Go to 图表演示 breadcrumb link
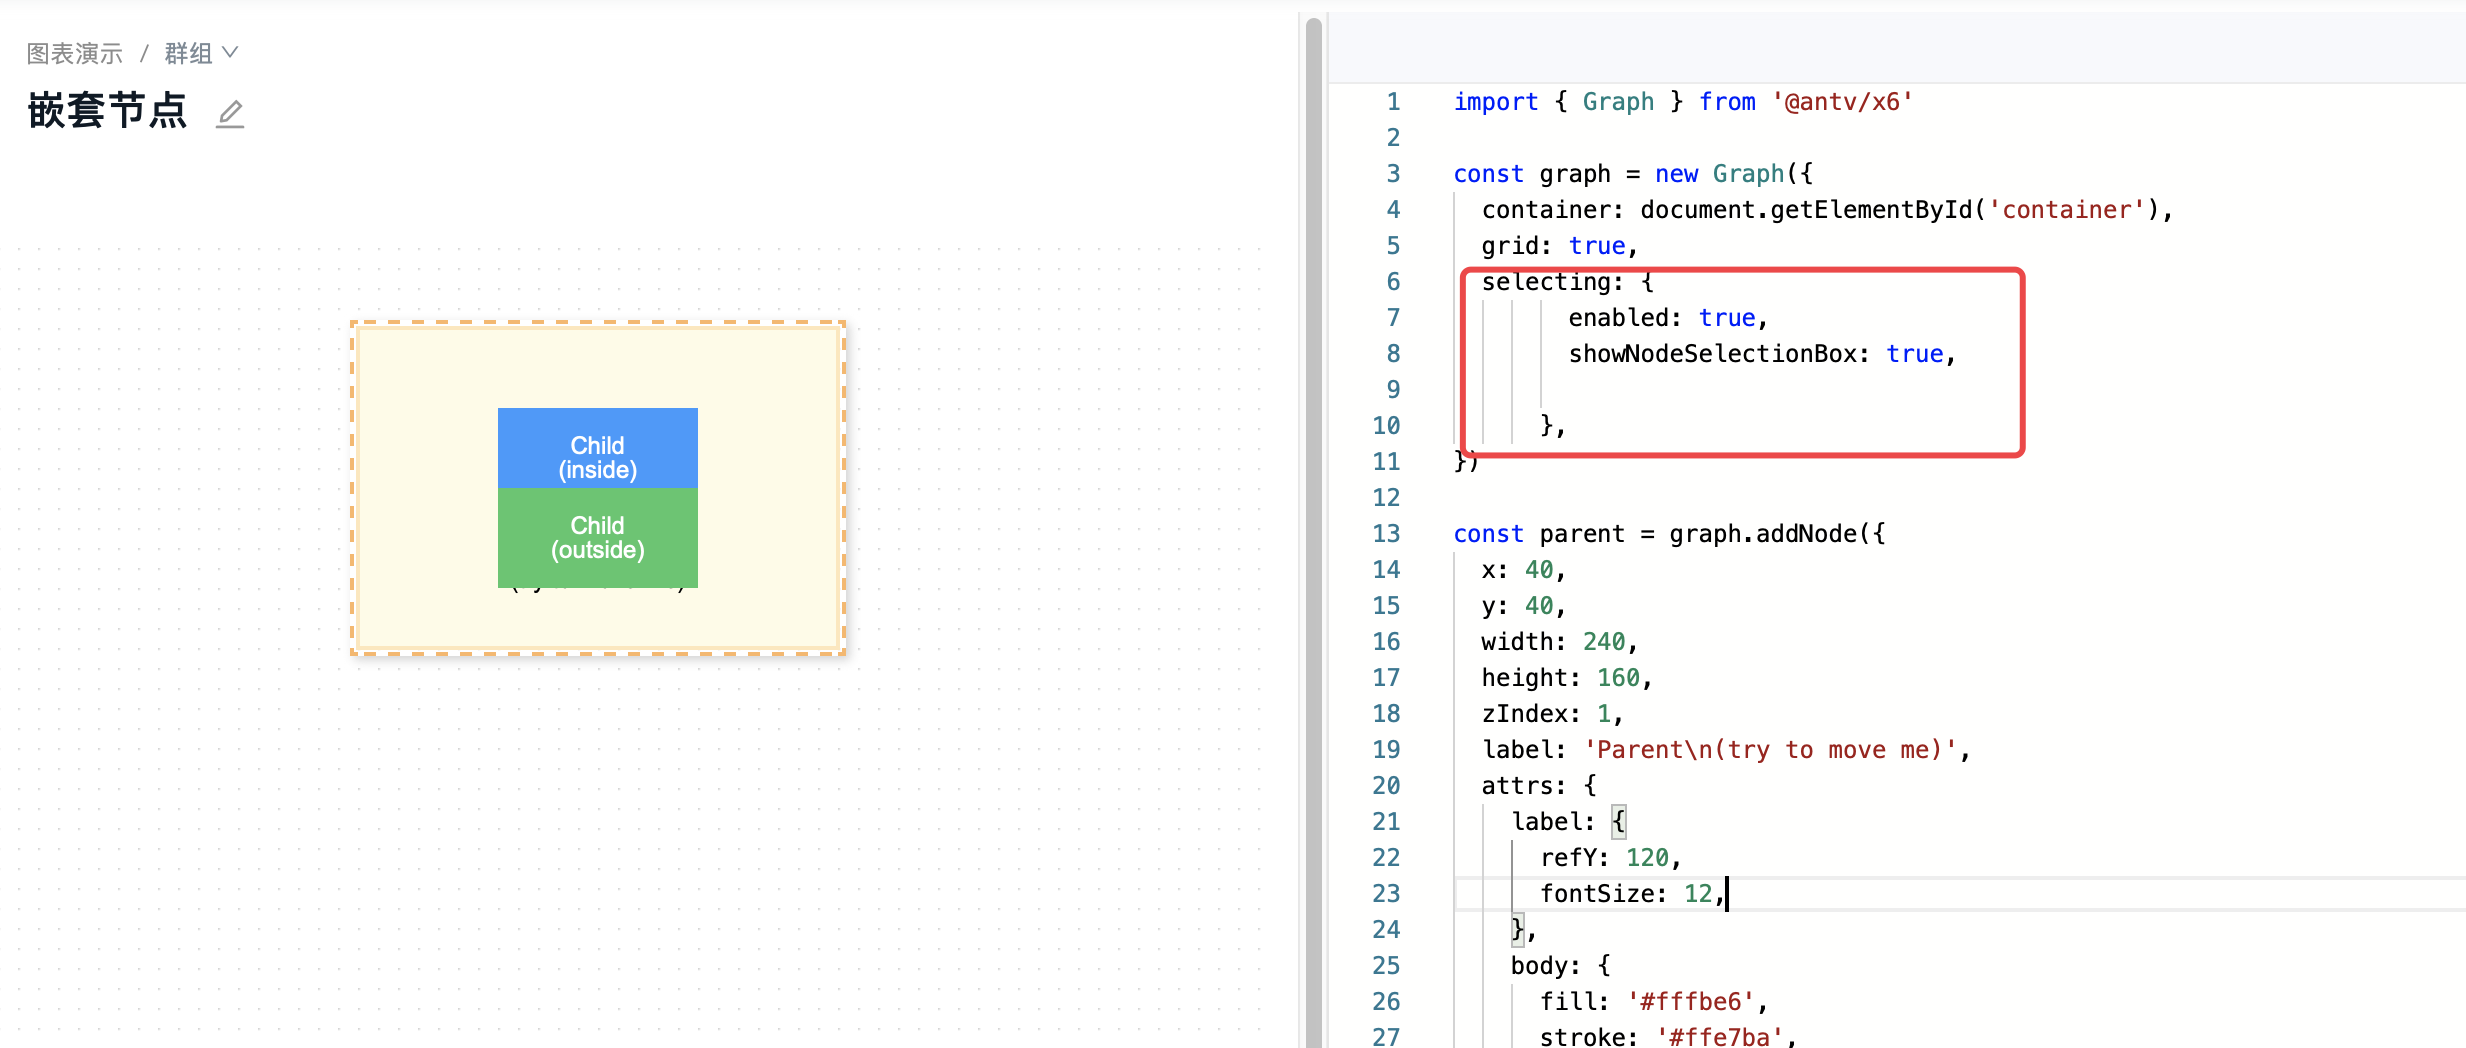Screen dimensions: 2466x1048 (74, 53)
